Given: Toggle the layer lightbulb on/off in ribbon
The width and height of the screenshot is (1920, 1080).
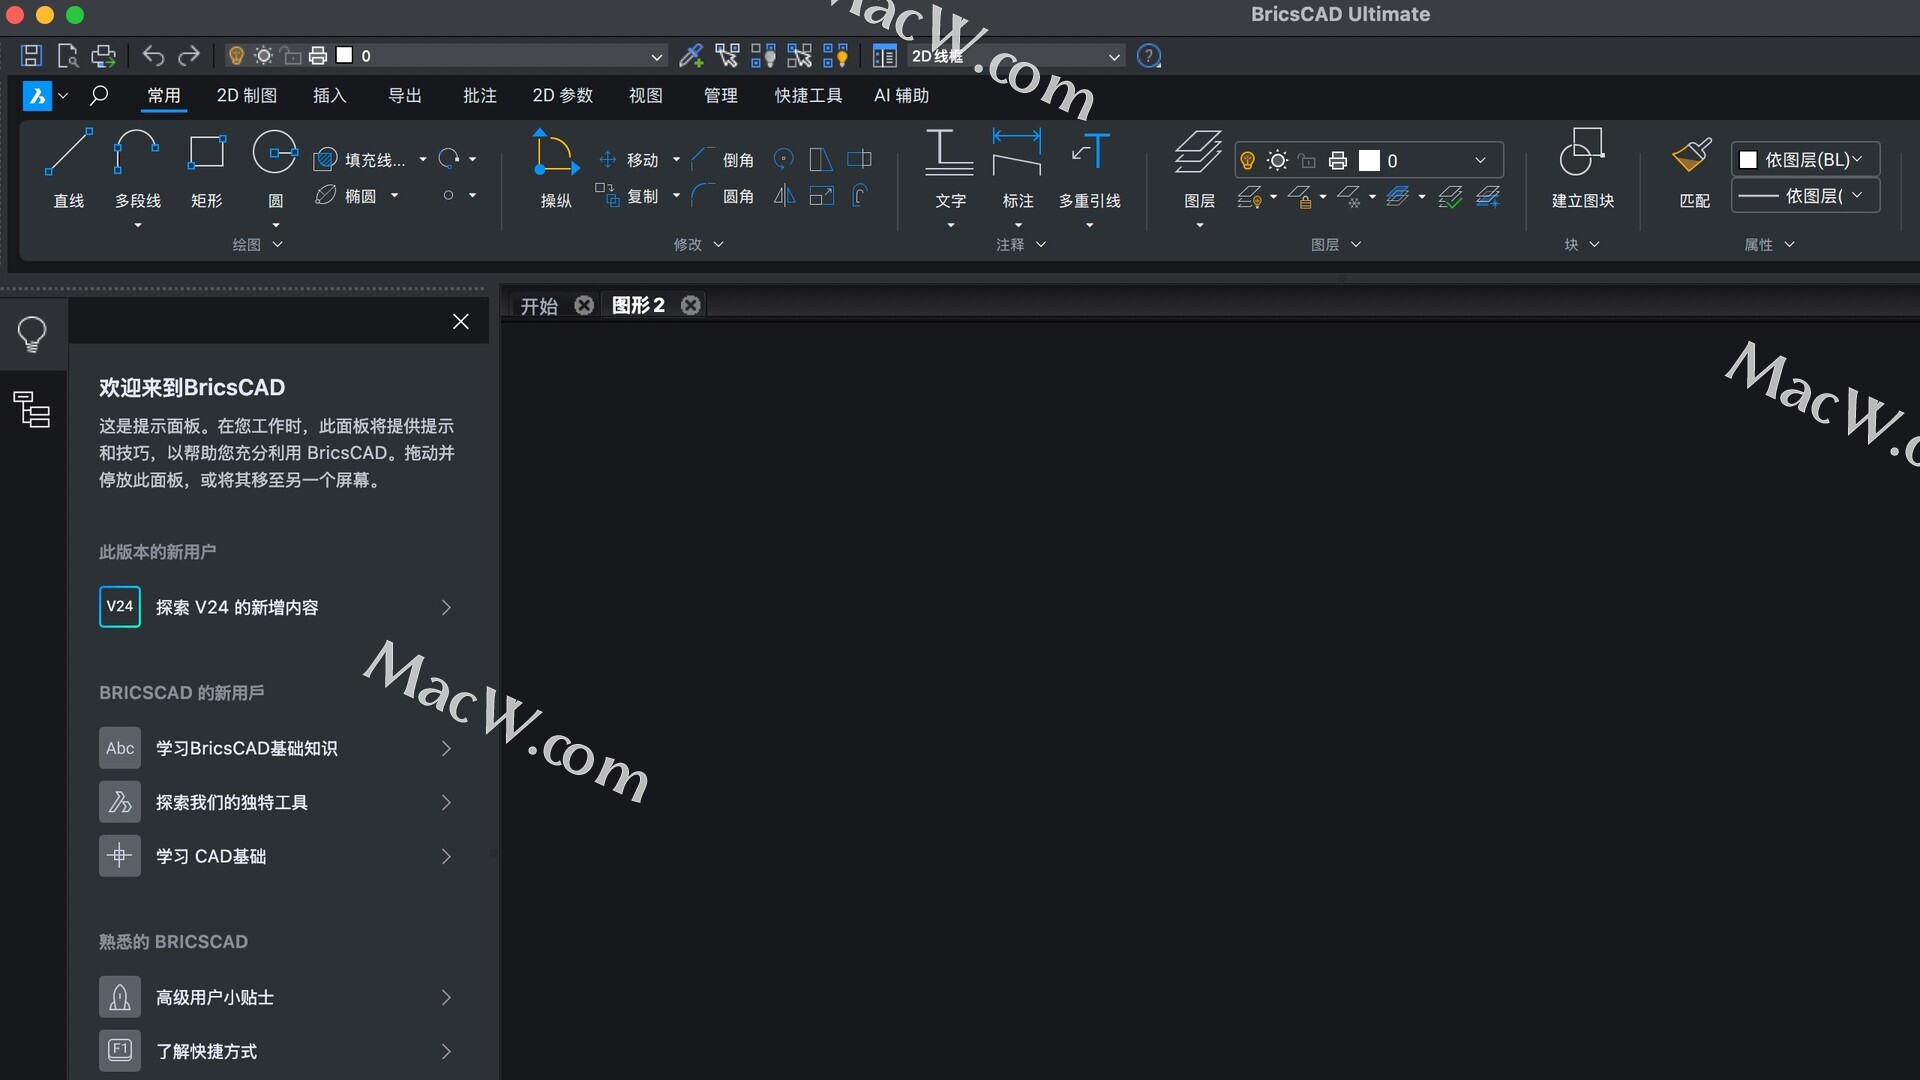Looking at the screenshot, I should point(1247,161).
